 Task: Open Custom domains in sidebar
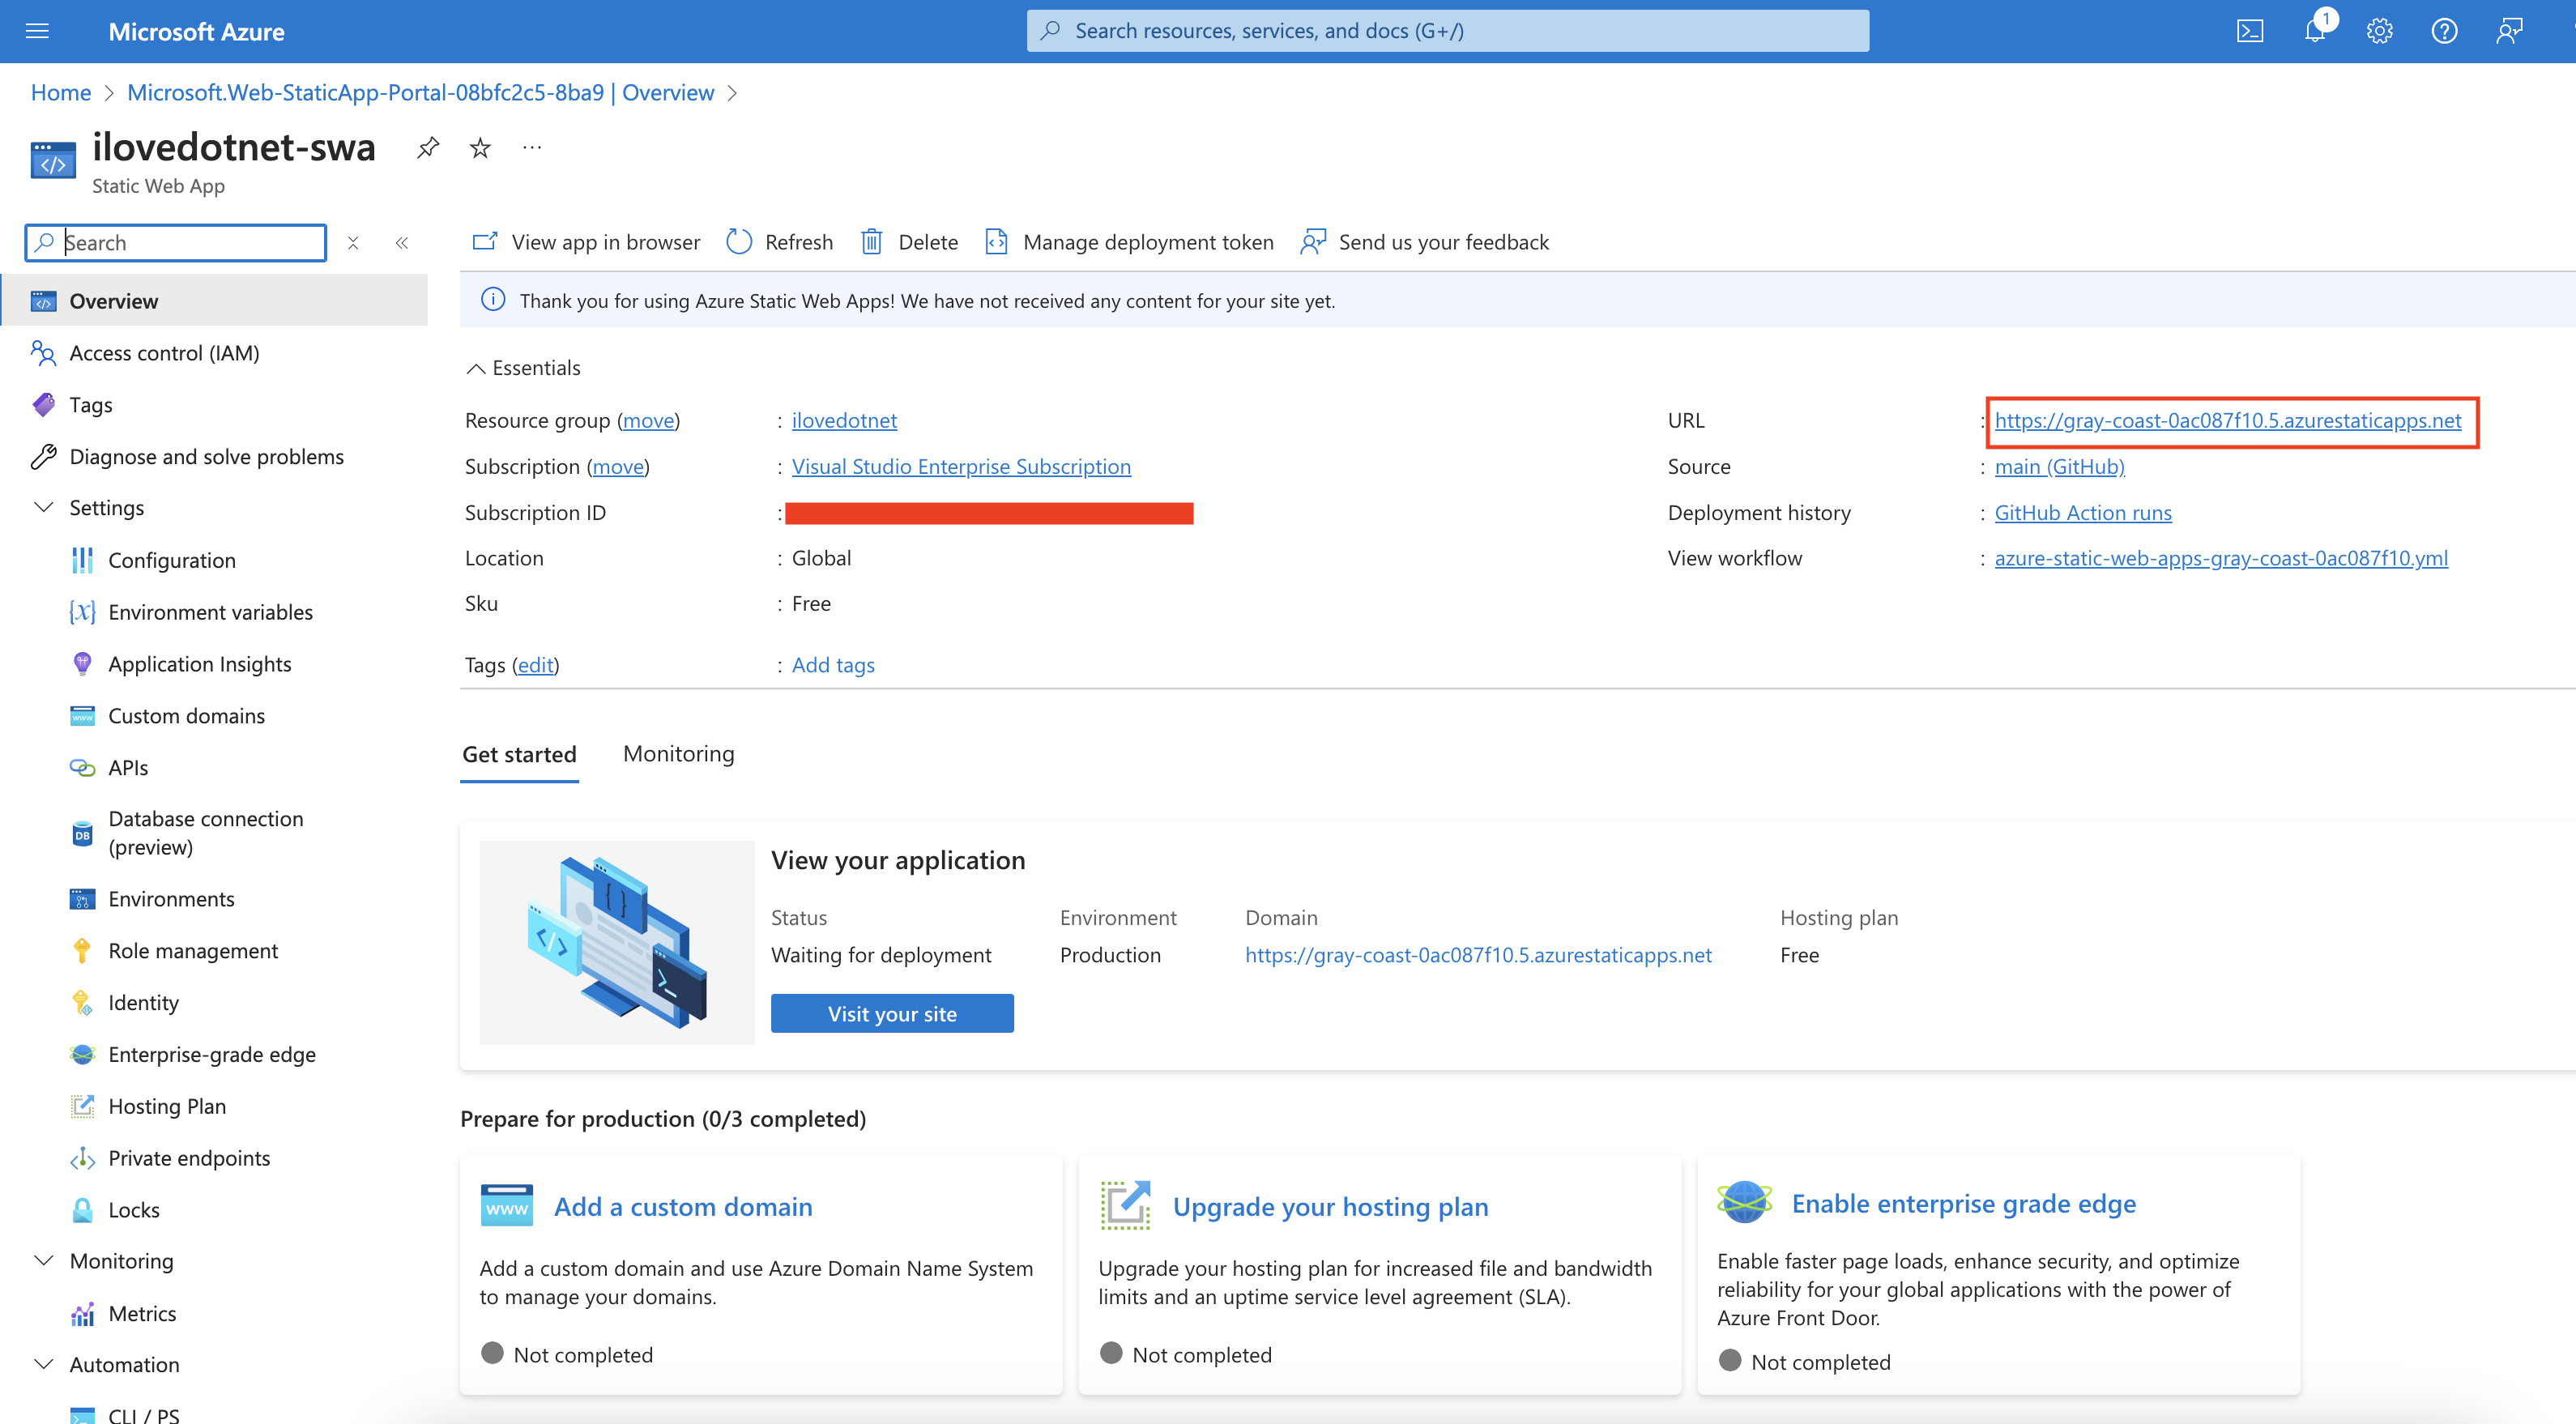click(x=186, y=716)
